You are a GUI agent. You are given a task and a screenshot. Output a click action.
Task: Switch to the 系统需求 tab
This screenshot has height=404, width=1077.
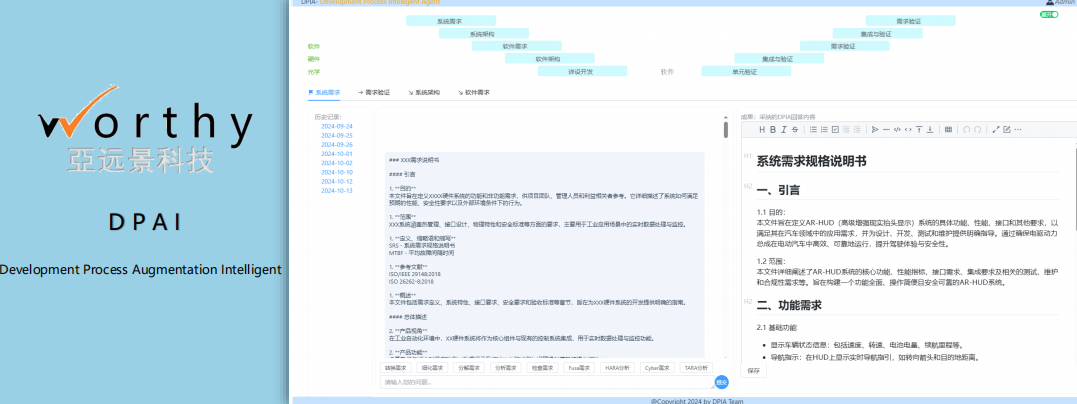click(x=324, y=91)
